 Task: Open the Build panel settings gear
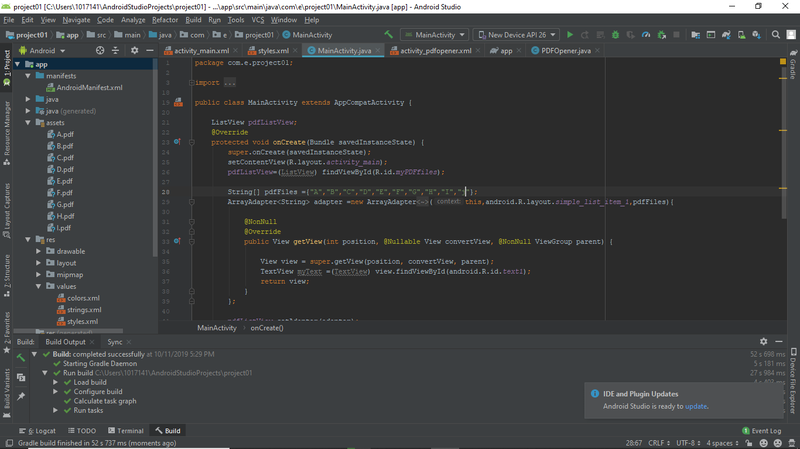[764, 342]
